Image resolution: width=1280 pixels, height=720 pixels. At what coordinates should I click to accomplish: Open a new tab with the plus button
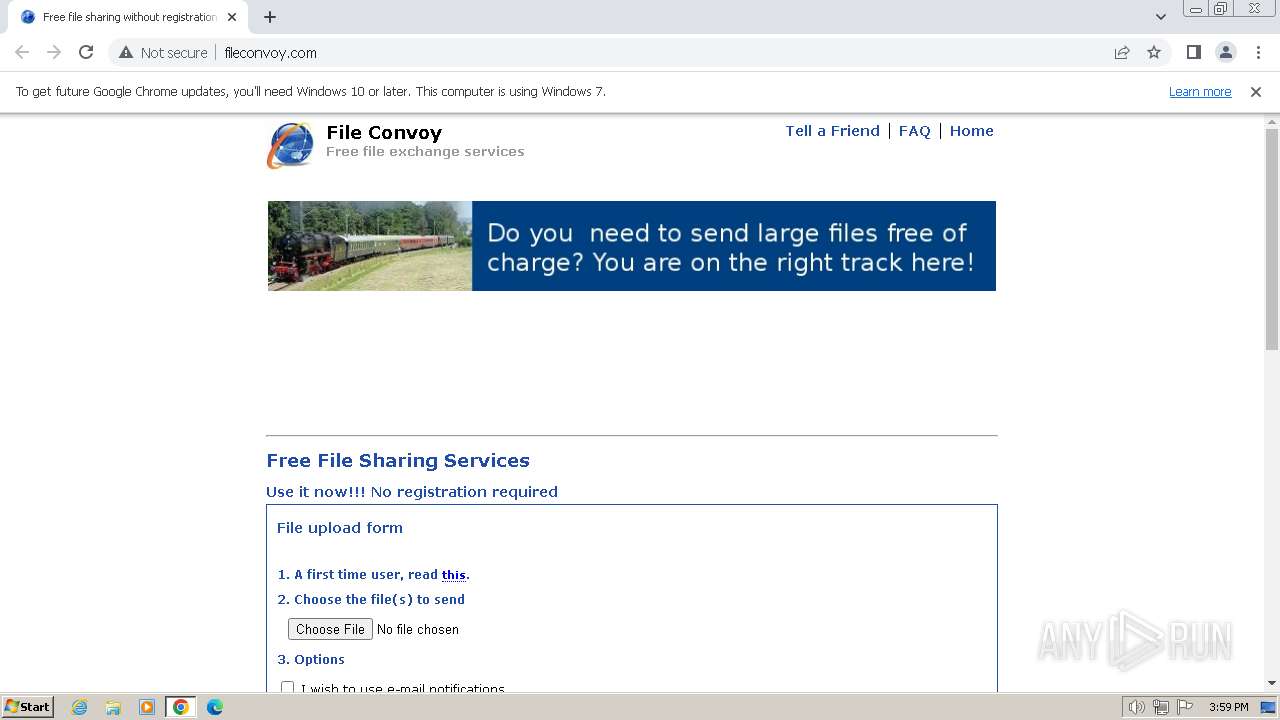pos(270,17)
